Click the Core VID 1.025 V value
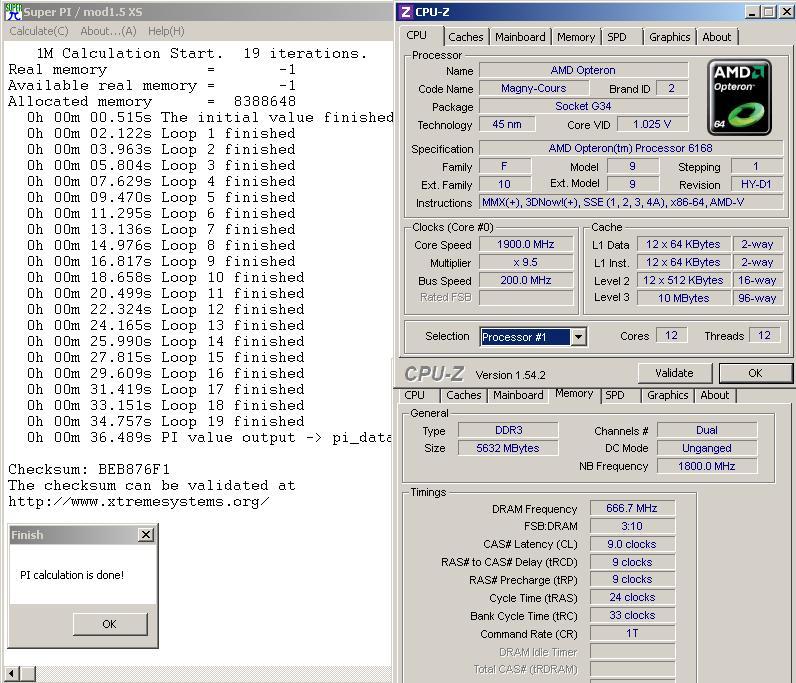Screen dimensions: 796x683 coord(652,124)
